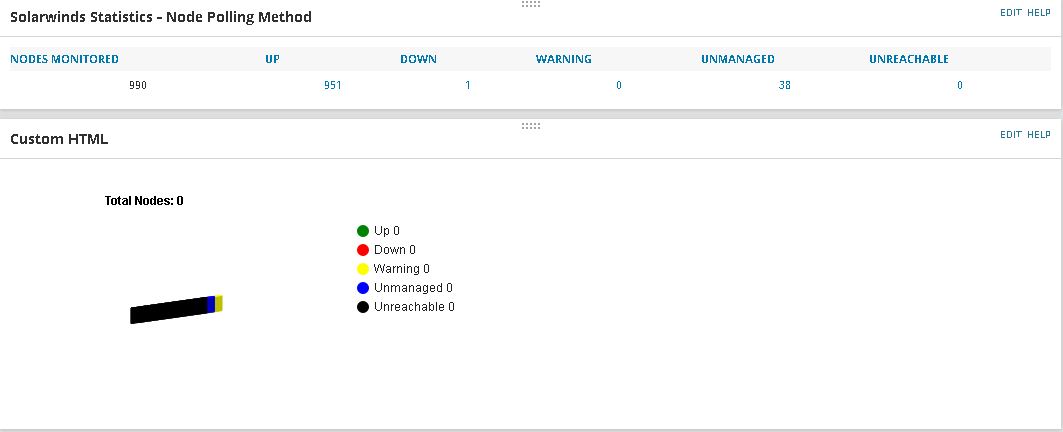Grab drag handle of Solarwinds Statistics widget
Viewport: 1063px width, 432px height.
[531, 4]
